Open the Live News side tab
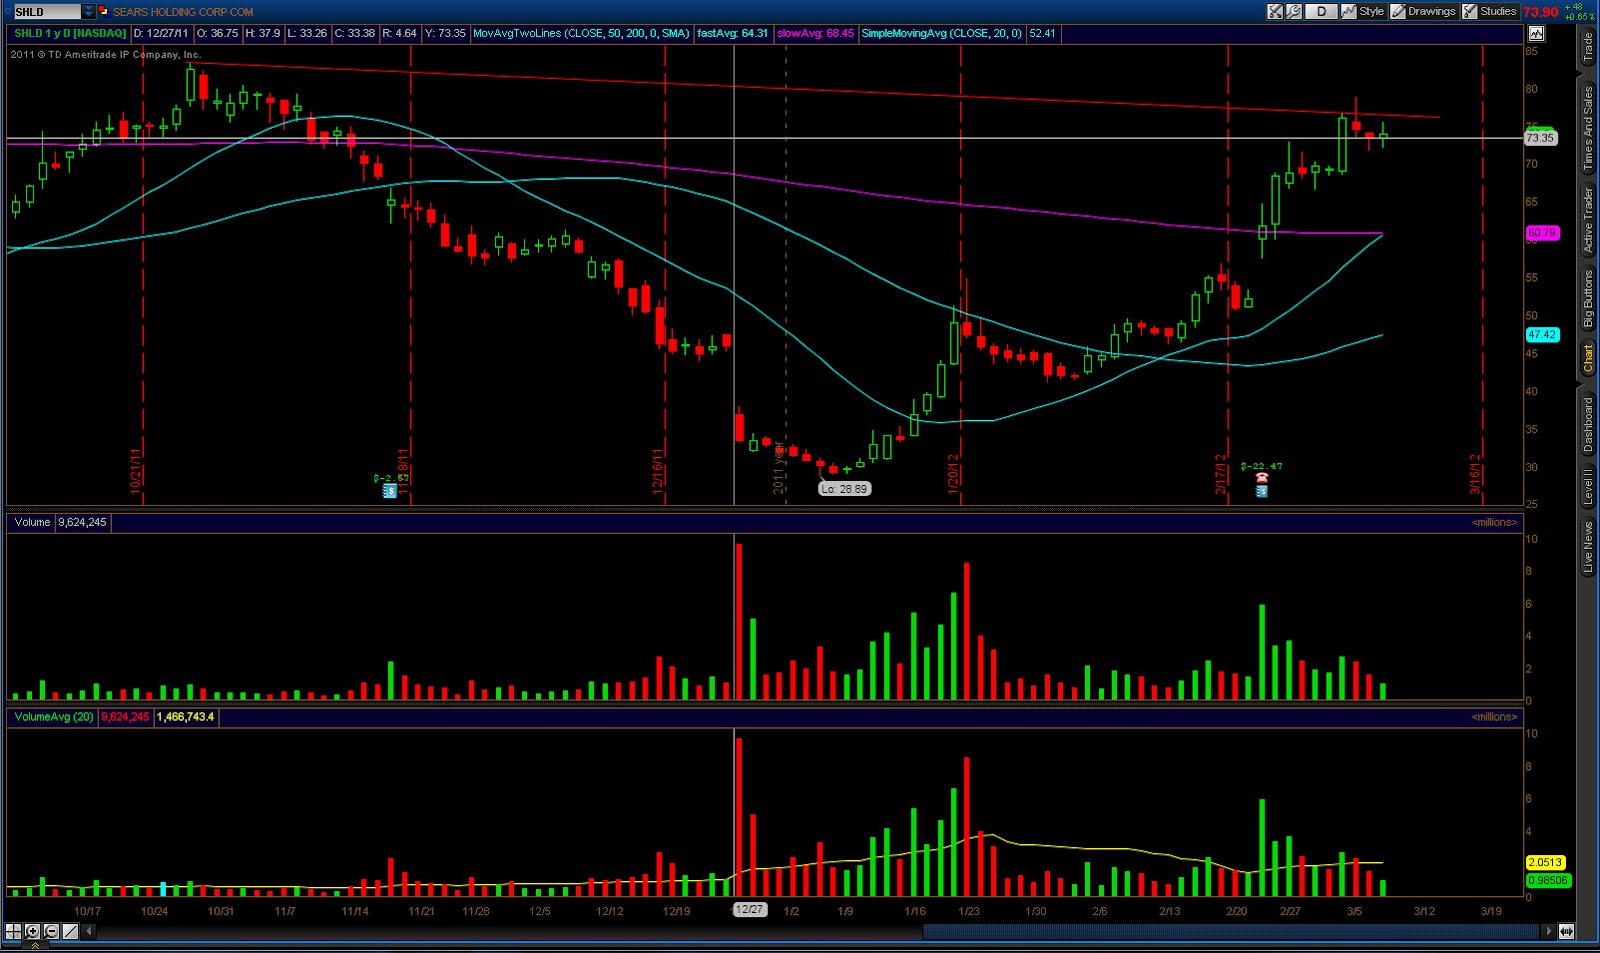Viewport: 1600px width, 953px height. [1587, 547]
